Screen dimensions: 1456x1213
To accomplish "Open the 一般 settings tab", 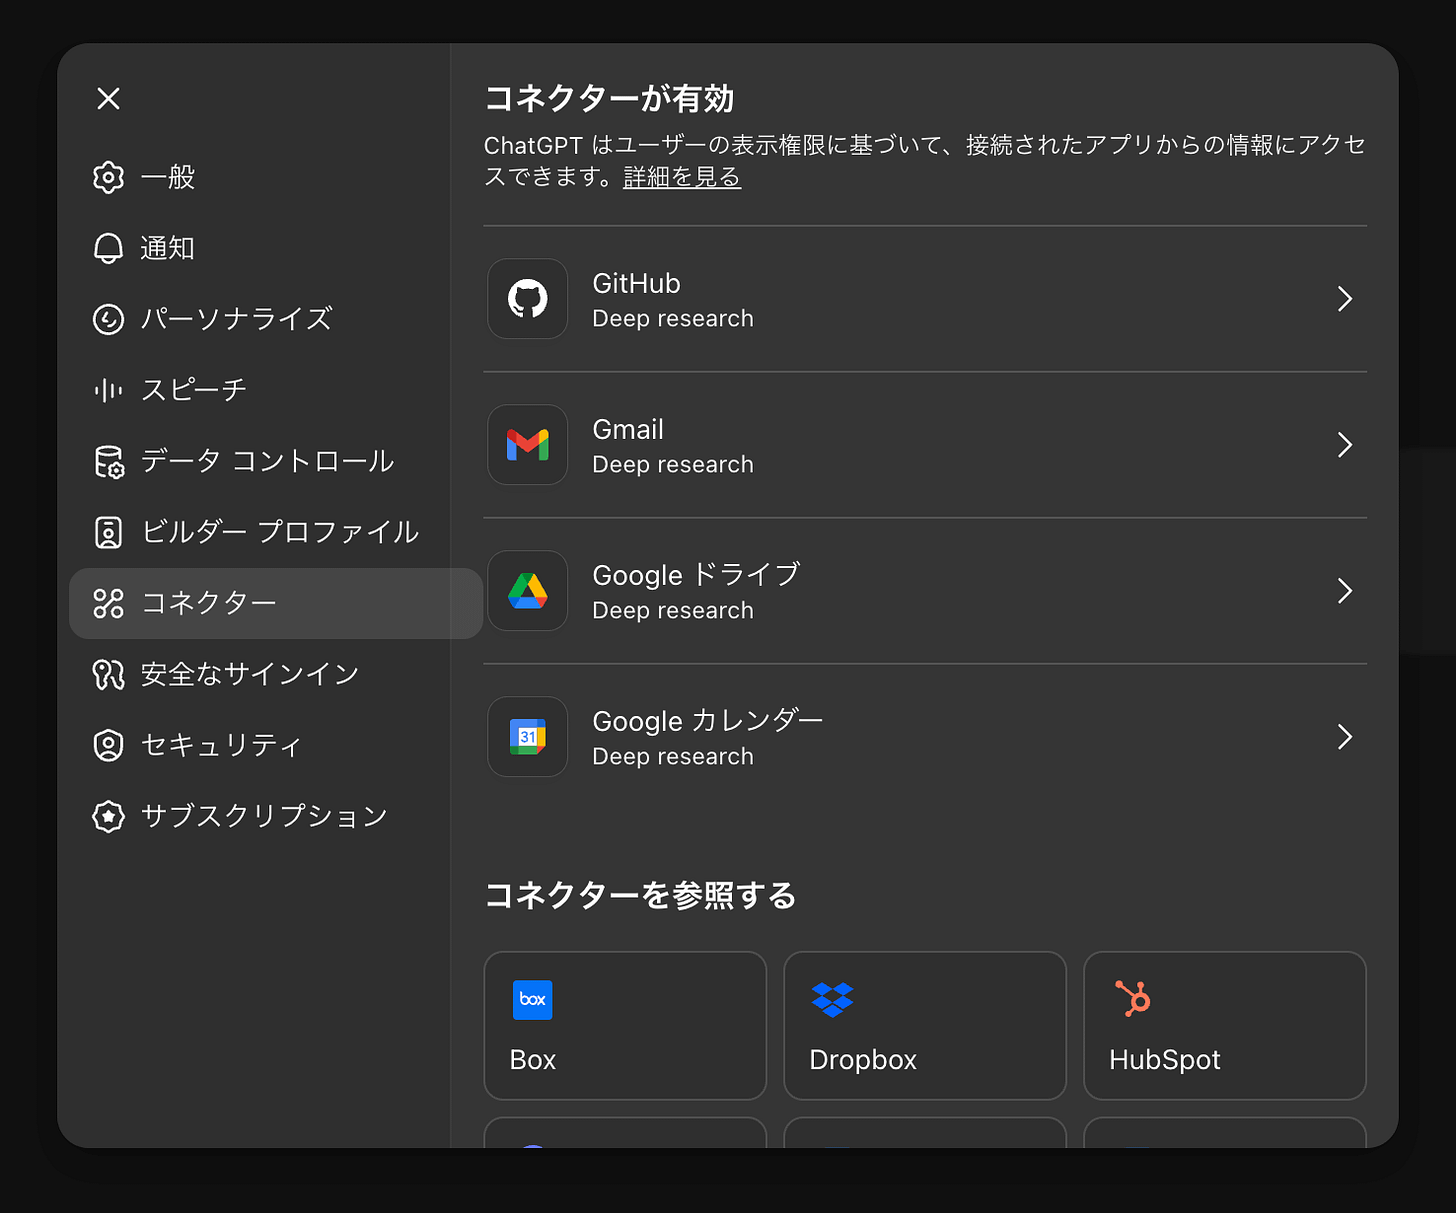I will pyautogui.click(x=275, y=177).
